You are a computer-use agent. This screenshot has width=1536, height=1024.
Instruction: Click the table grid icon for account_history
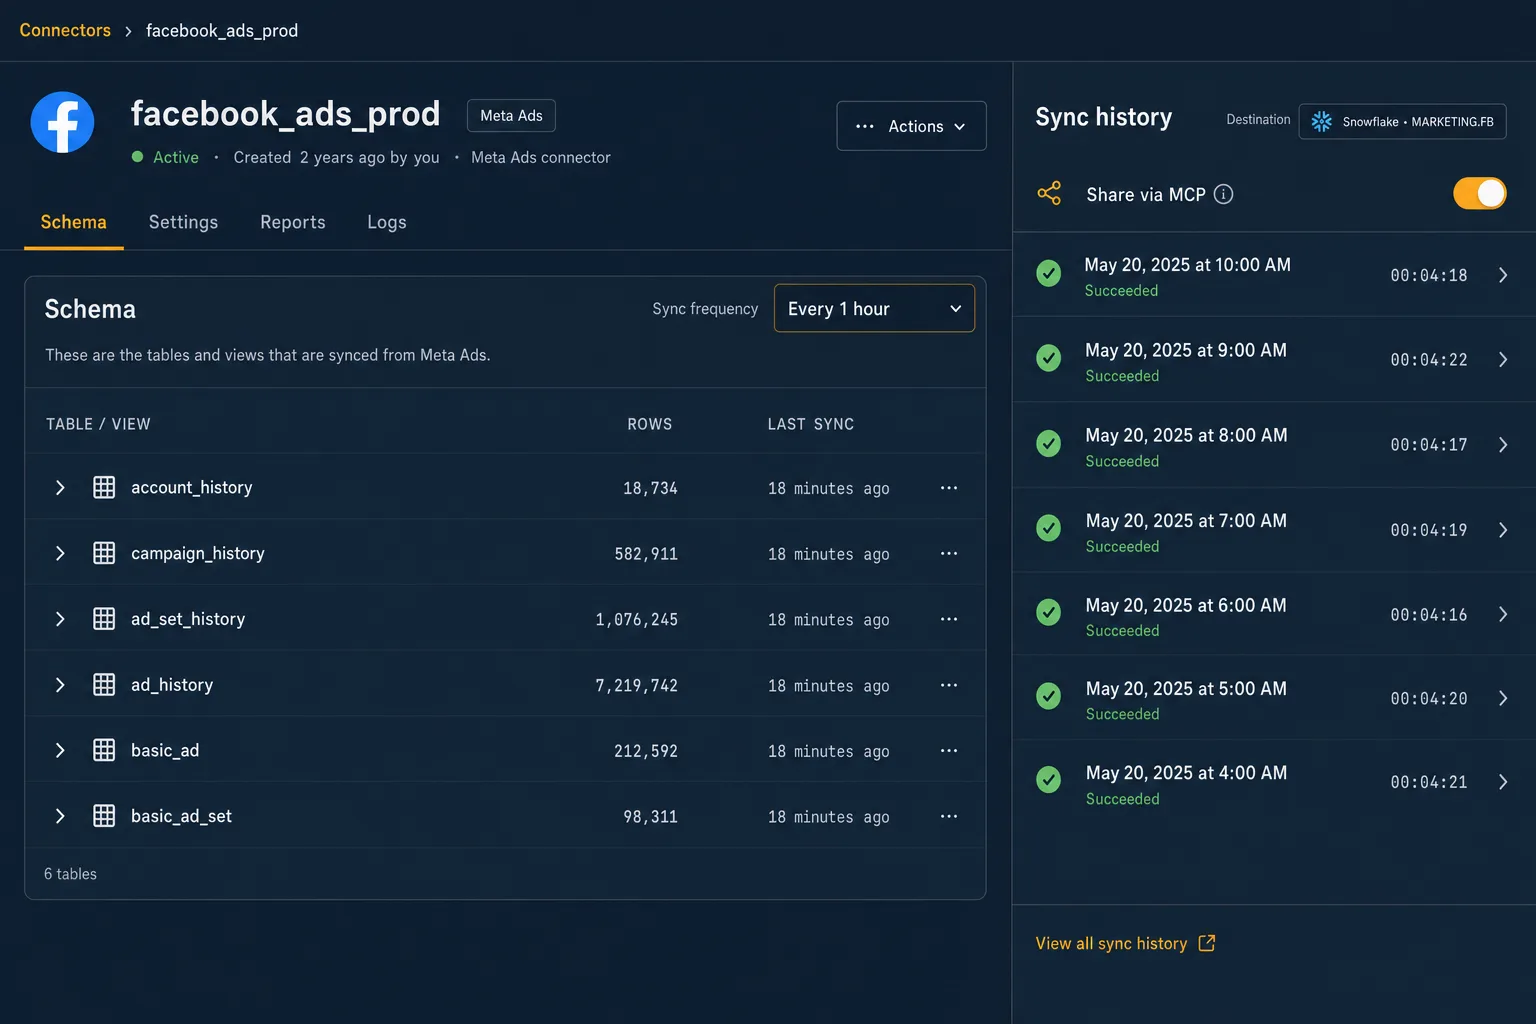(104, 487)
